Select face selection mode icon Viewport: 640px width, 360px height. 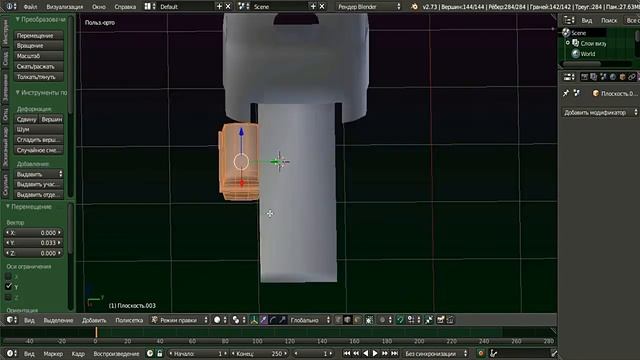(357, 320)
